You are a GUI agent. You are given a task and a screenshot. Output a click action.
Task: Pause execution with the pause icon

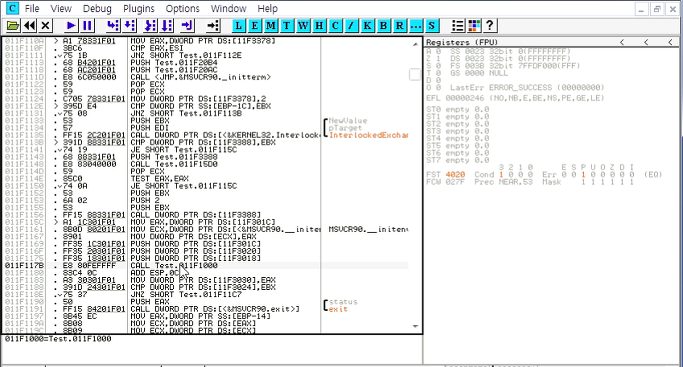coord(87,26)
